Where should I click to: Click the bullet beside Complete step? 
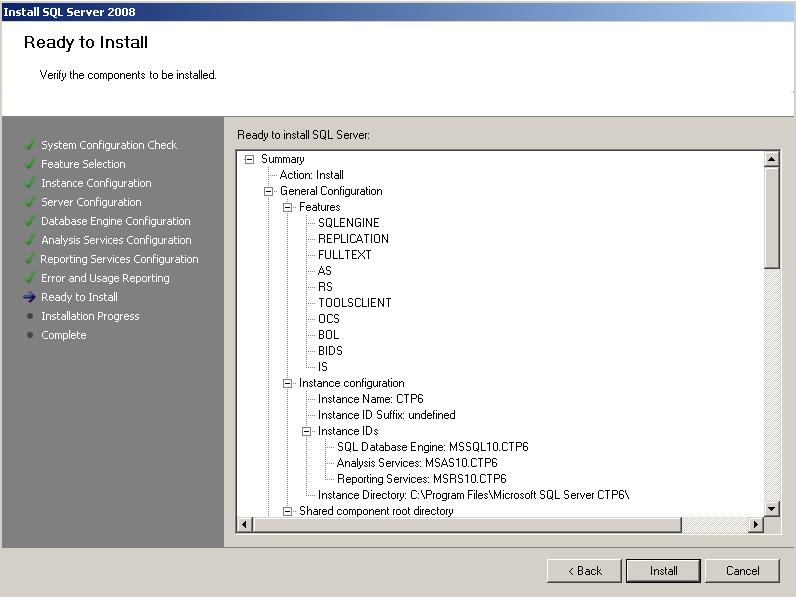pos(30,335)
